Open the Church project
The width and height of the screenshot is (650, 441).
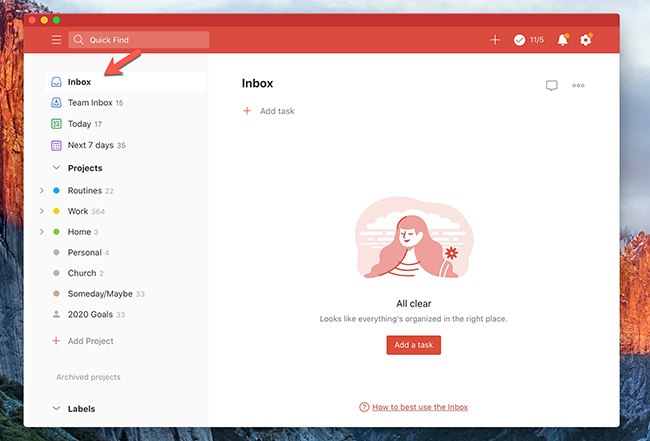tap(82, 273)
